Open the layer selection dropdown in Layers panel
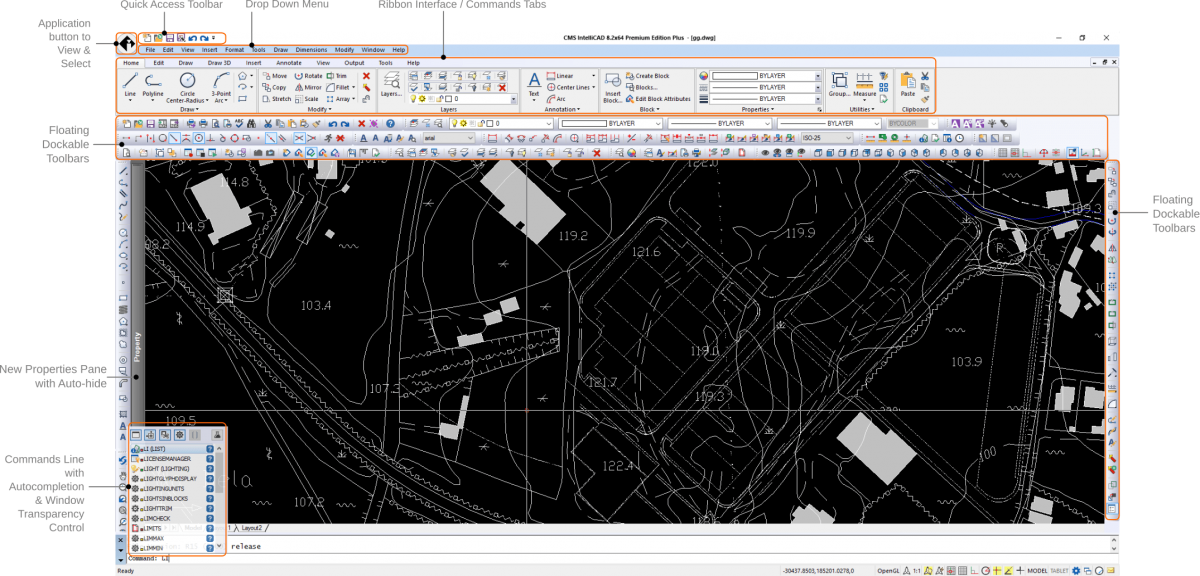Screen dimensions: 1200x576 (514, 99)
